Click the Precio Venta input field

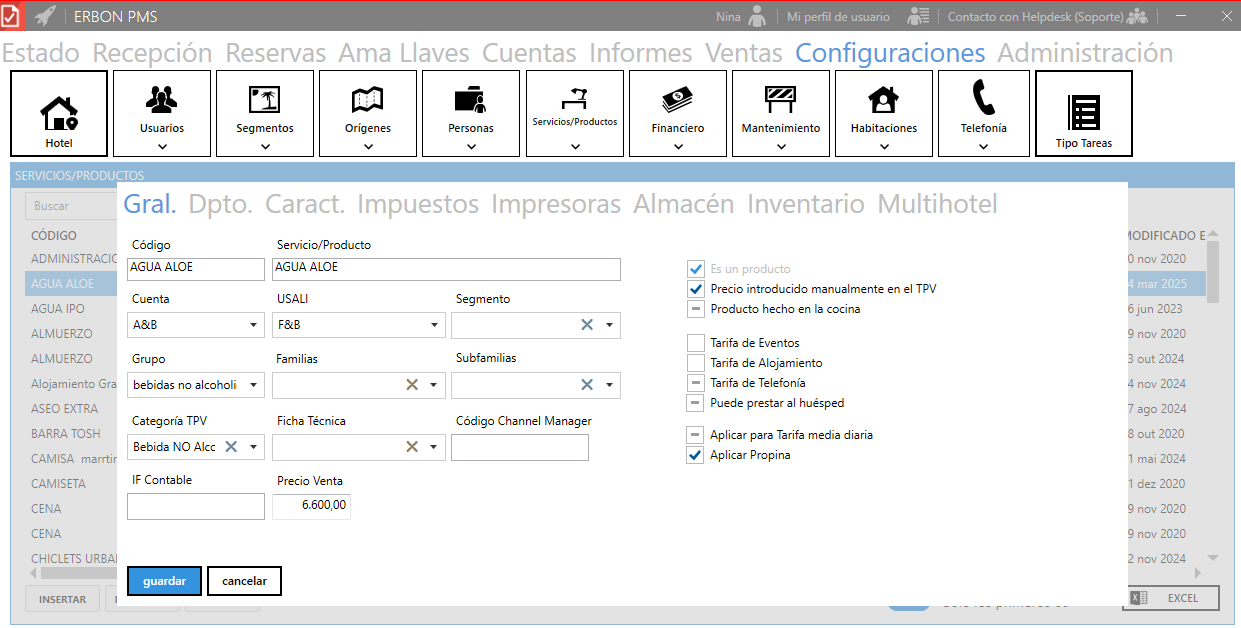coord(312,506)
